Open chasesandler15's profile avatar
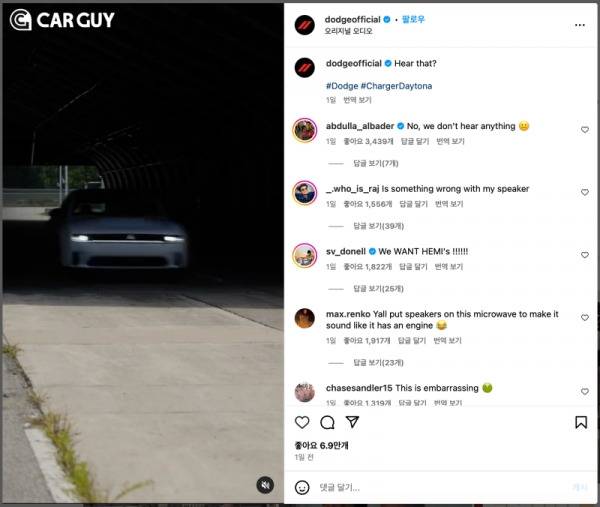Screen dimensions: 600x507 point(305,391)
